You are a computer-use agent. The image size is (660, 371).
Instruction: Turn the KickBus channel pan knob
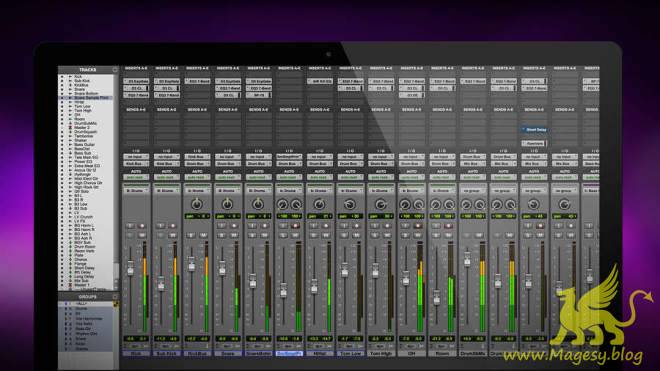197,204
